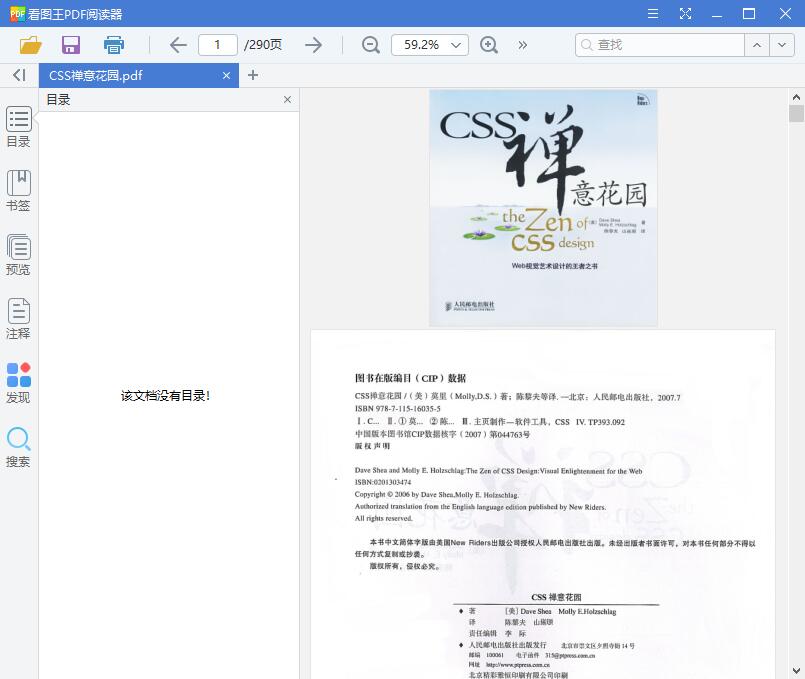Find the previous search result with the up arrow
The width and height of the screenshot is (805, 679).
pos(757,45)
